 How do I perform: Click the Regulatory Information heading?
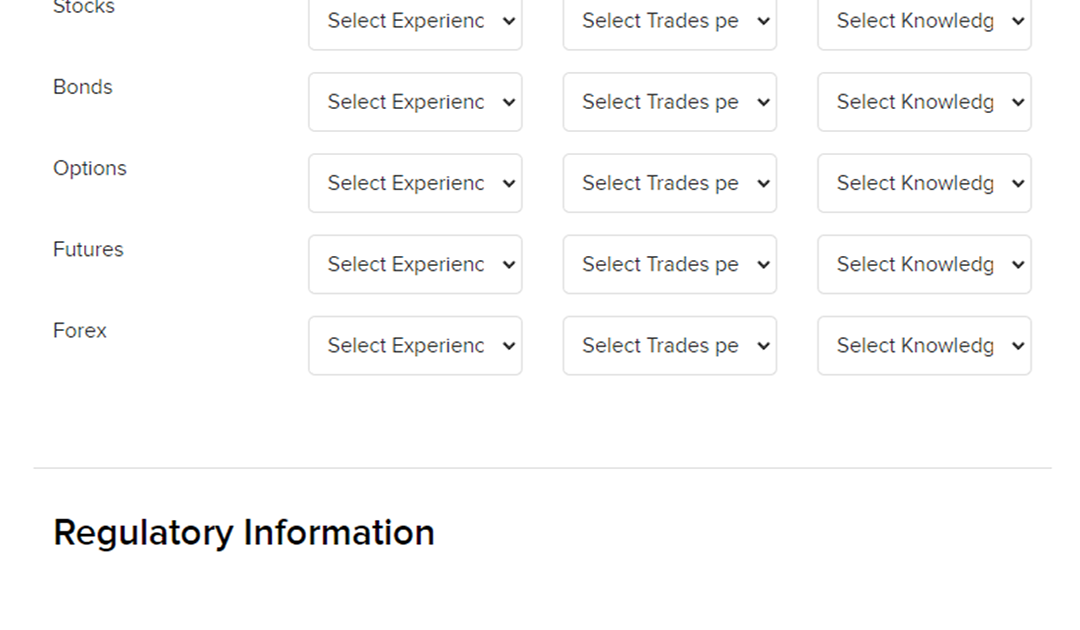(x=244, y=532)
